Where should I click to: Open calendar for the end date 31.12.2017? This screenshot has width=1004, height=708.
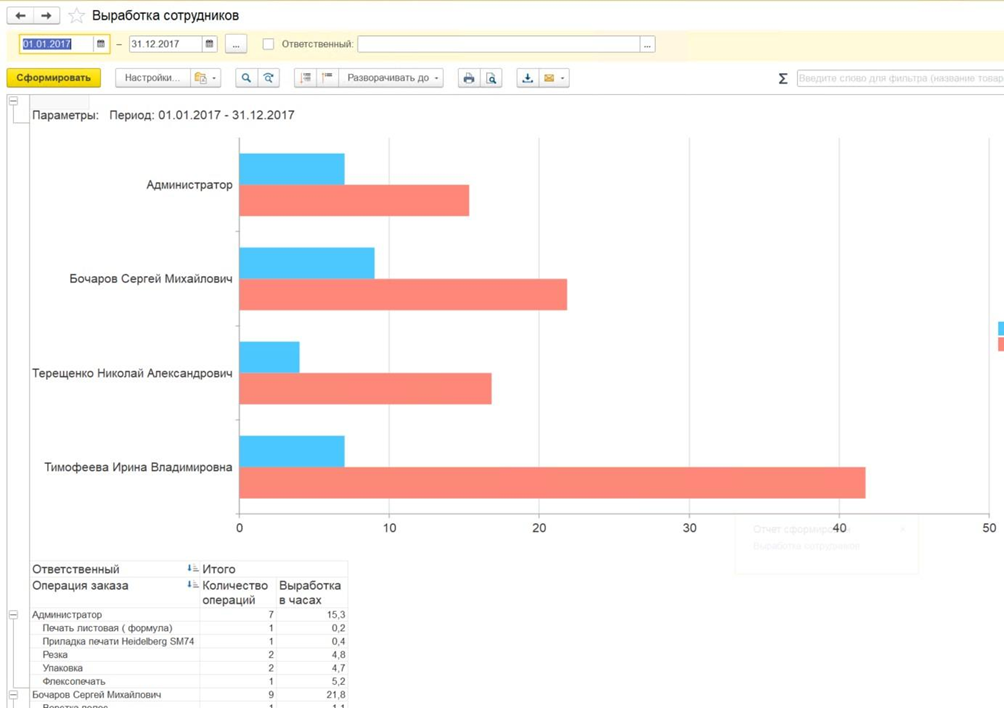(209, 44)
